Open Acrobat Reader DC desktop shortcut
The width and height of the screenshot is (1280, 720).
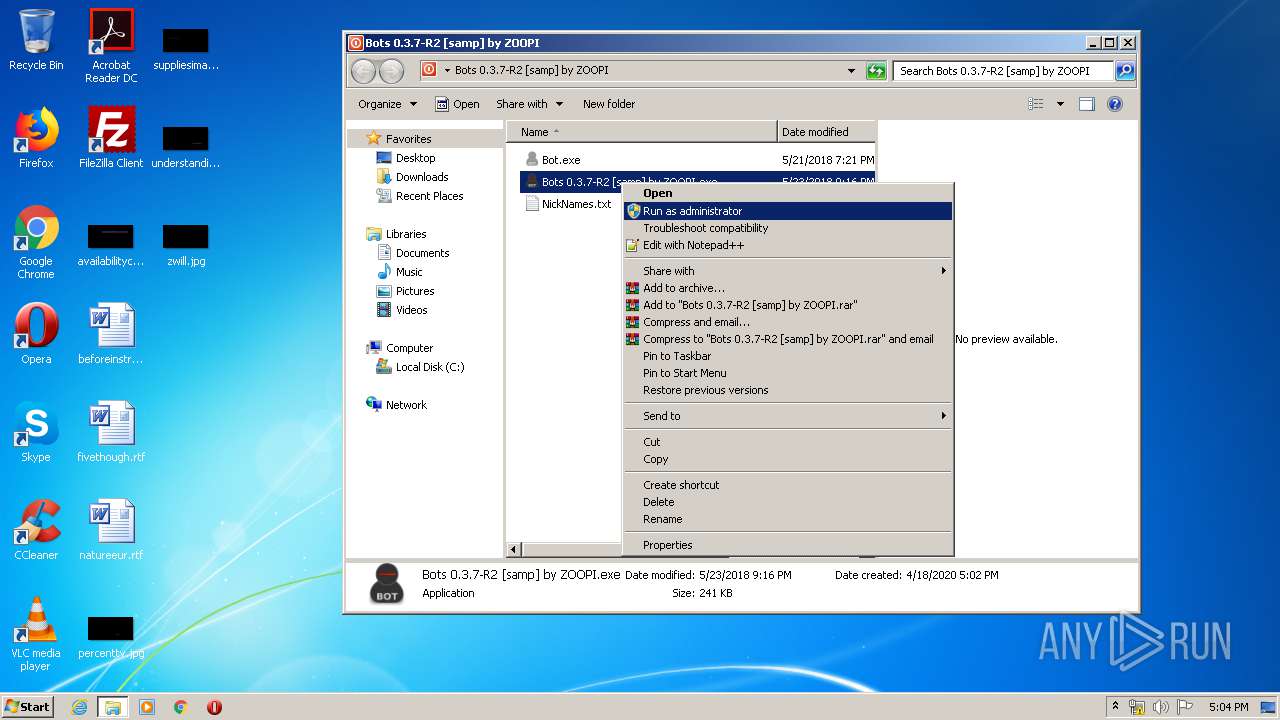(x=111, y=46)
